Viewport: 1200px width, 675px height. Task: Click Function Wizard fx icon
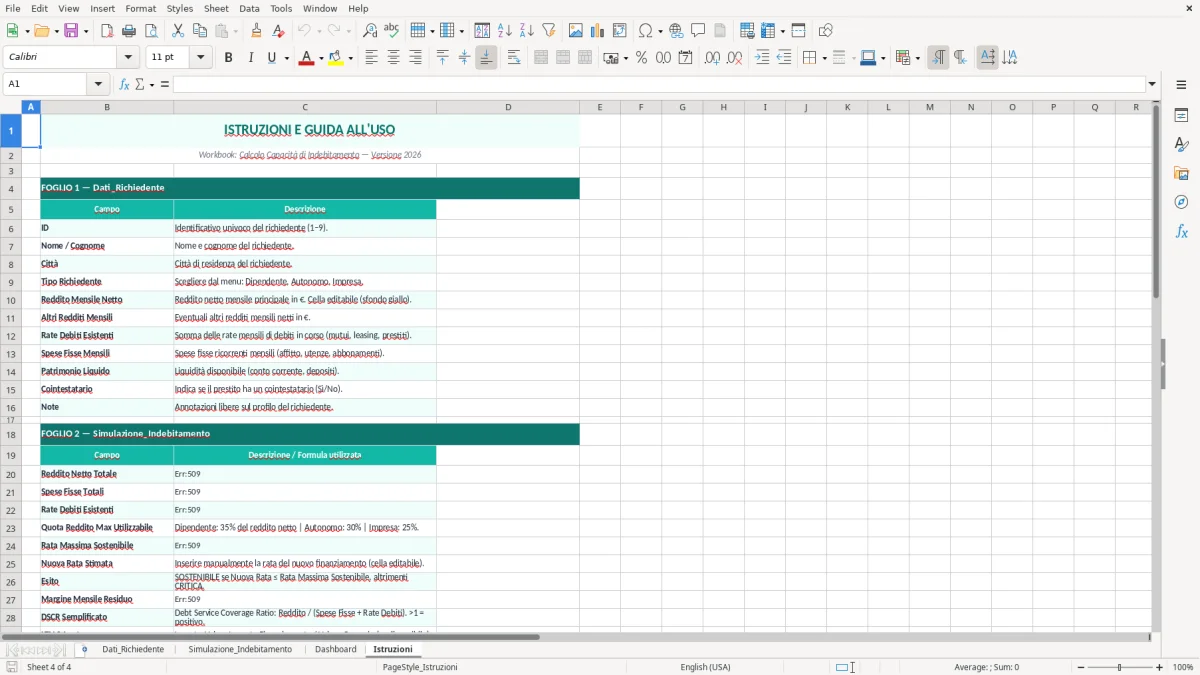point(124,84)
